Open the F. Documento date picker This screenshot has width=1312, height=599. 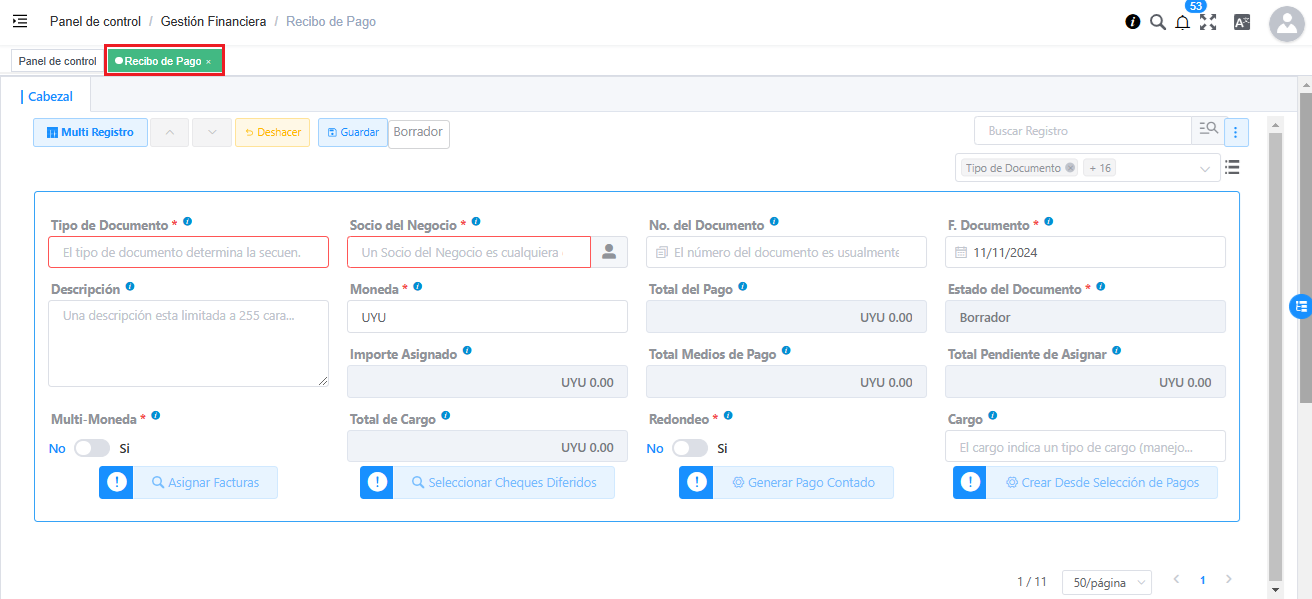pyautogui.click(x=1085, y=253)
